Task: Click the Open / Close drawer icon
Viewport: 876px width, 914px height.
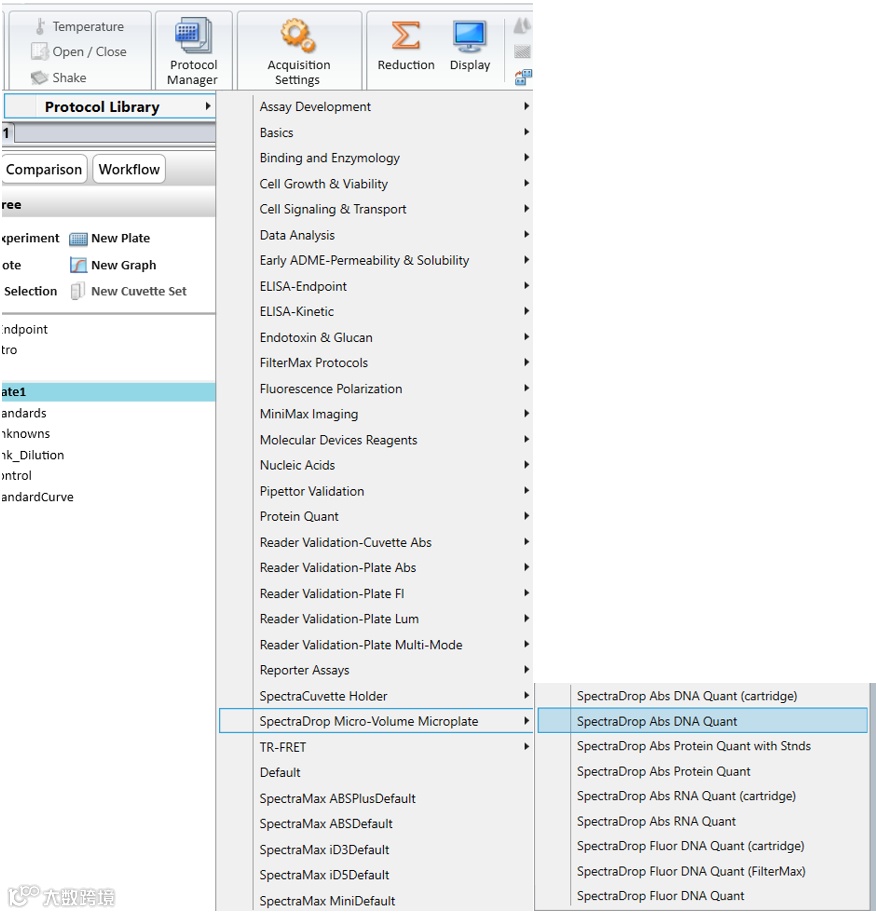Action: (40, 51)
